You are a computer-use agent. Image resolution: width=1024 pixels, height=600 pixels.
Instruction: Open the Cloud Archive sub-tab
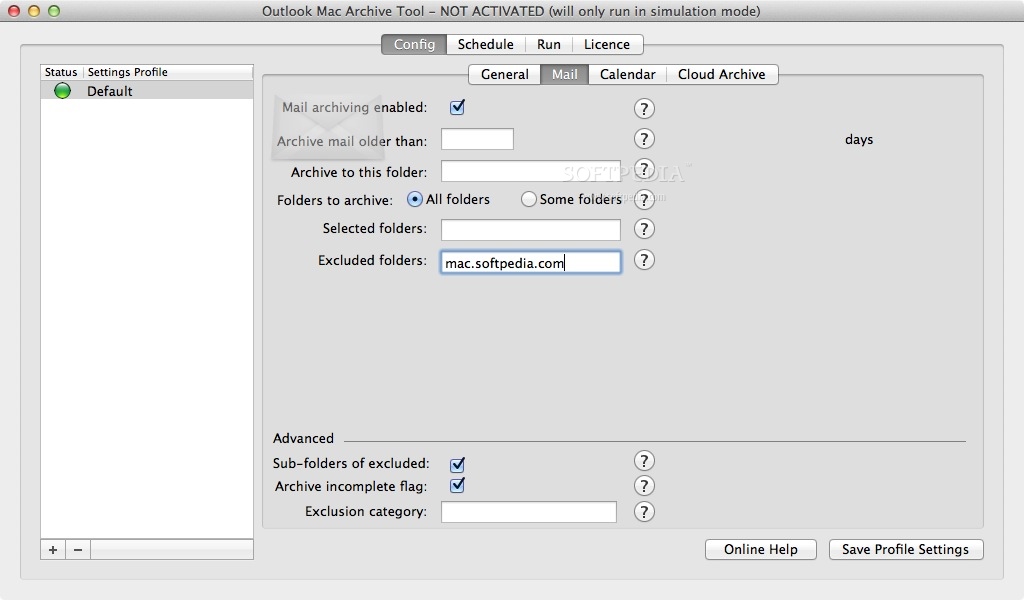[722, 74]
